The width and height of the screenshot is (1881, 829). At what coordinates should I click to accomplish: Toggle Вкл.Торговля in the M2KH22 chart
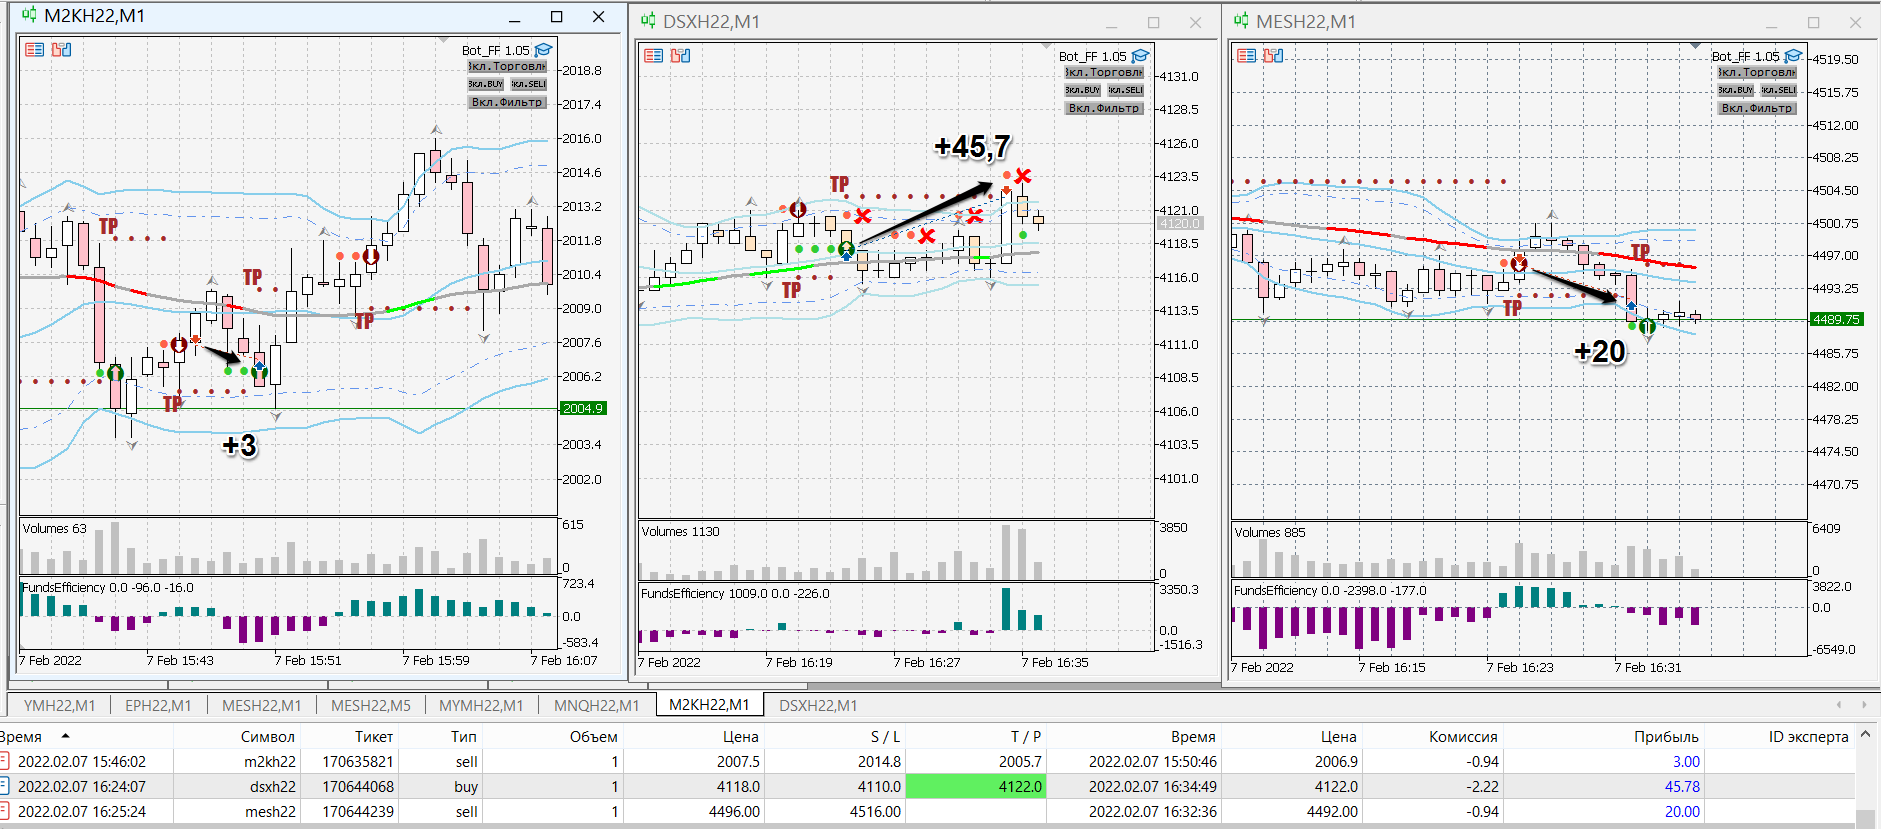(507, 66)
